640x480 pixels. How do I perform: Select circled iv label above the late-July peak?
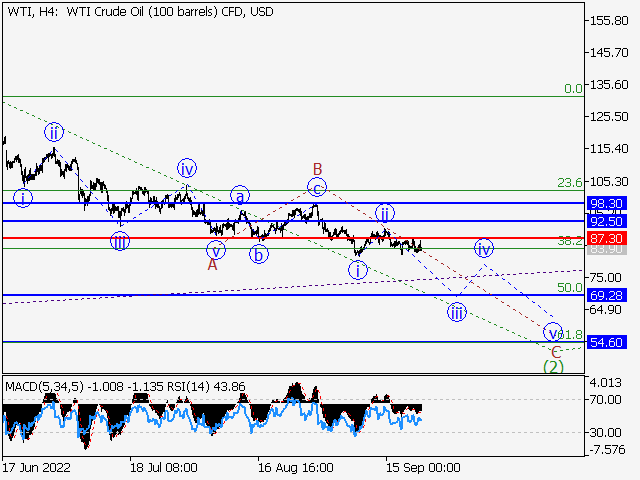[x=187, y=168]
